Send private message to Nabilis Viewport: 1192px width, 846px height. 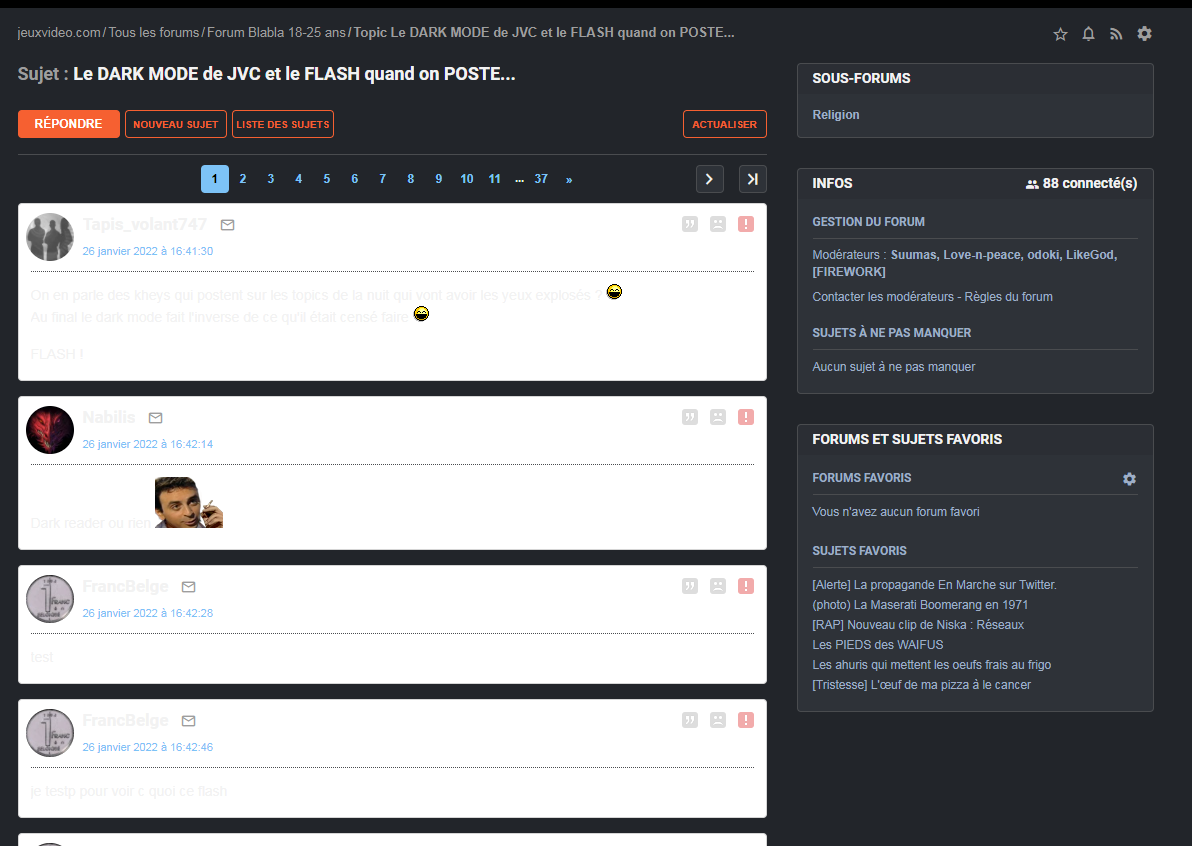click(156, 418)
